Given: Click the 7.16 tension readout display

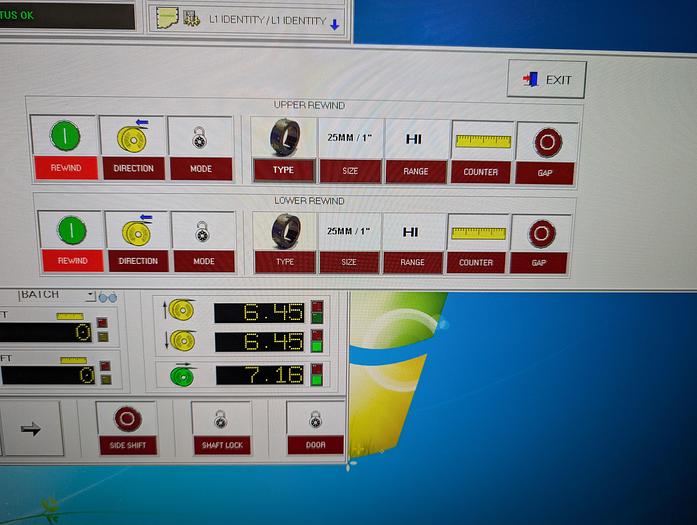Looking at the screenshot, I should point(259,375).
